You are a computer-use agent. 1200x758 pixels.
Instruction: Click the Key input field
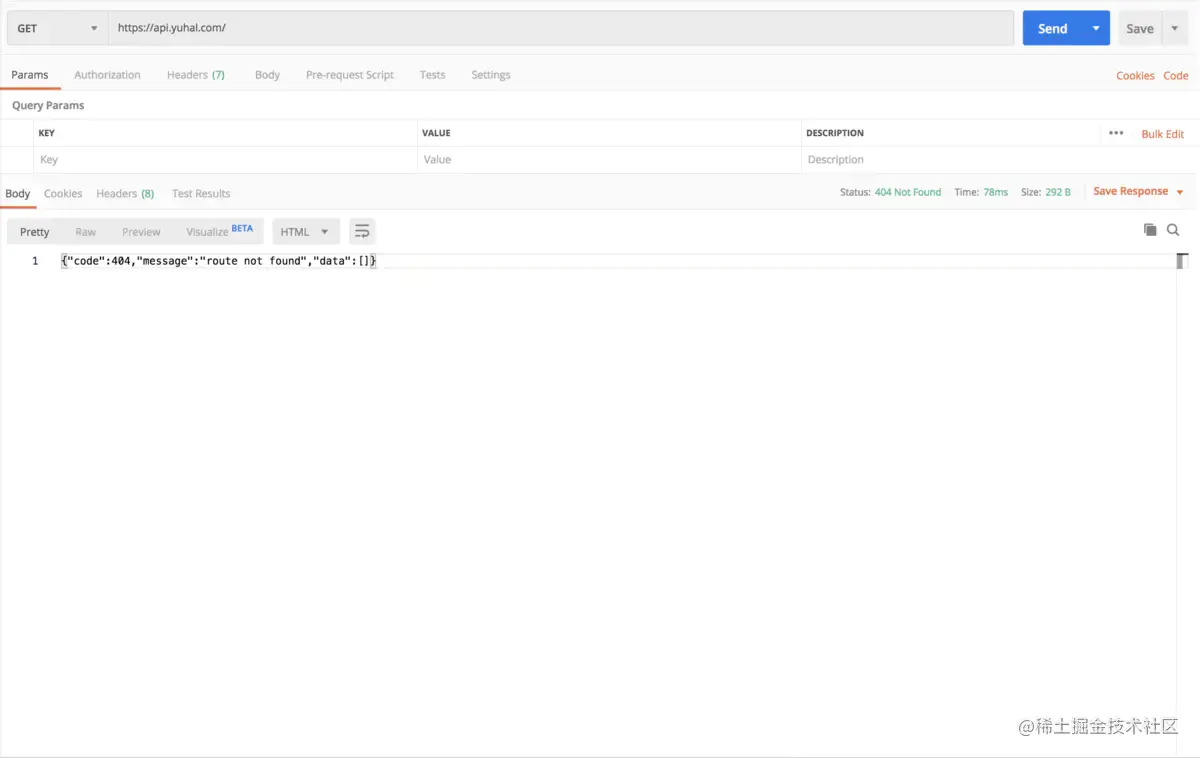[225, 160]
